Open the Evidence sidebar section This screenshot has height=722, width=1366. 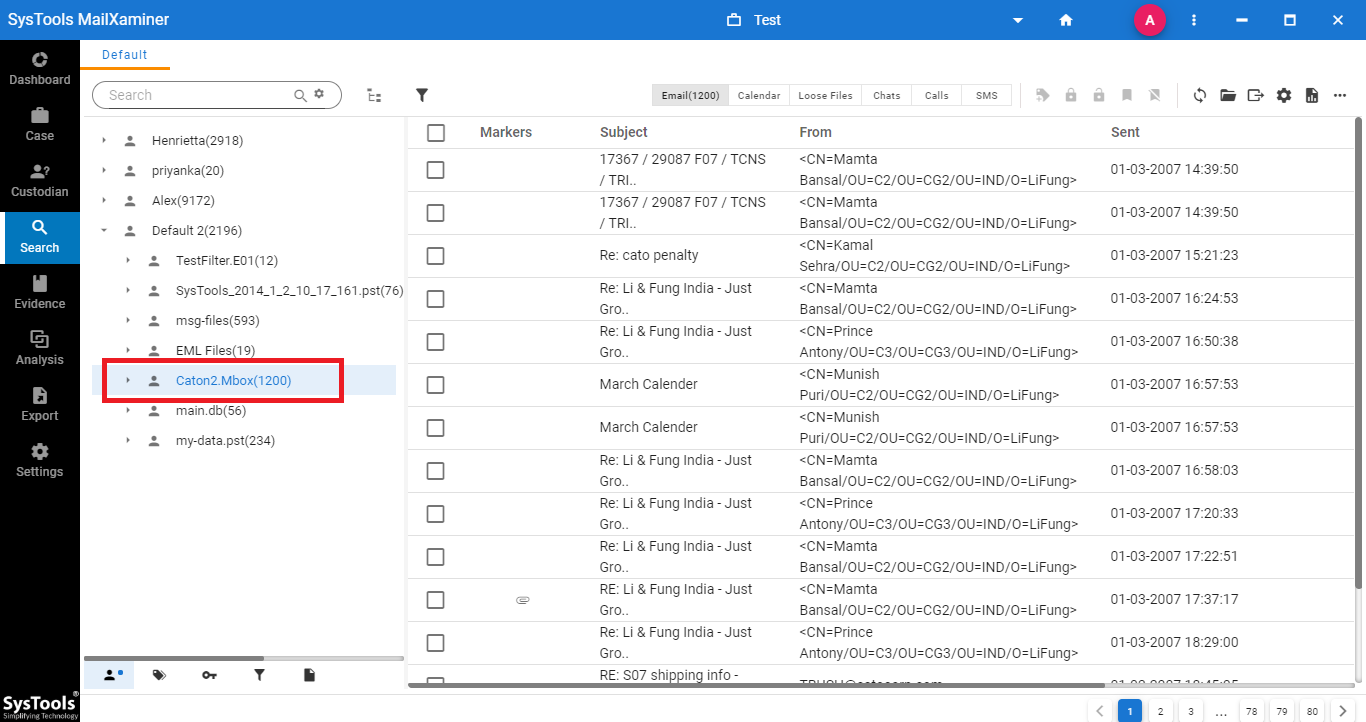[x=40, y=292]
